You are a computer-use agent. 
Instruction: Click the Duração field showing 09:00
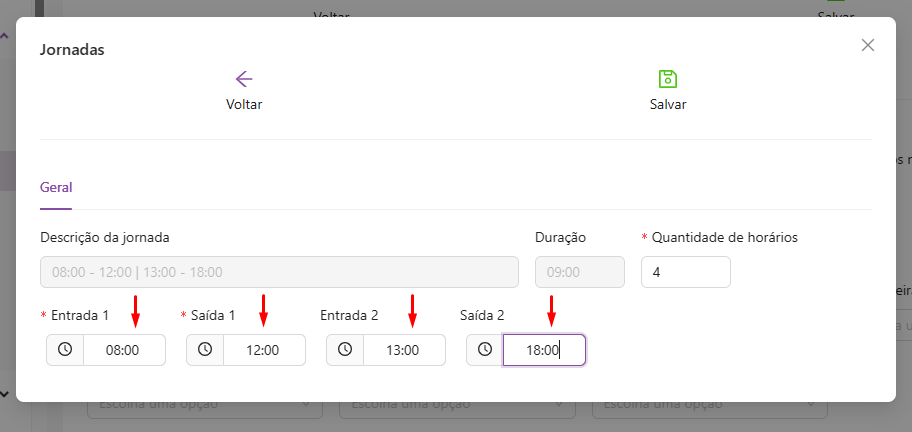tap(580, 272)
